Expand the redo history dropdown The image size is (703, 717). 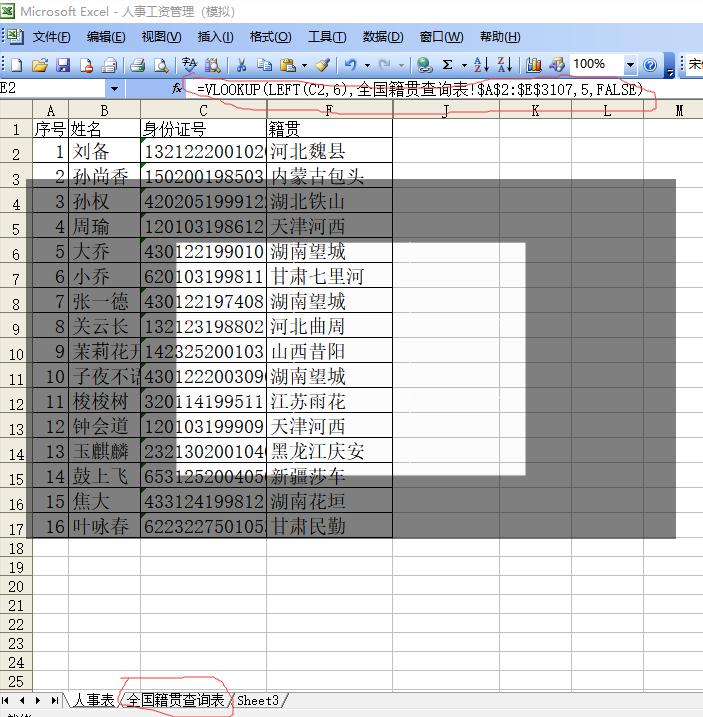click(401, 66)
